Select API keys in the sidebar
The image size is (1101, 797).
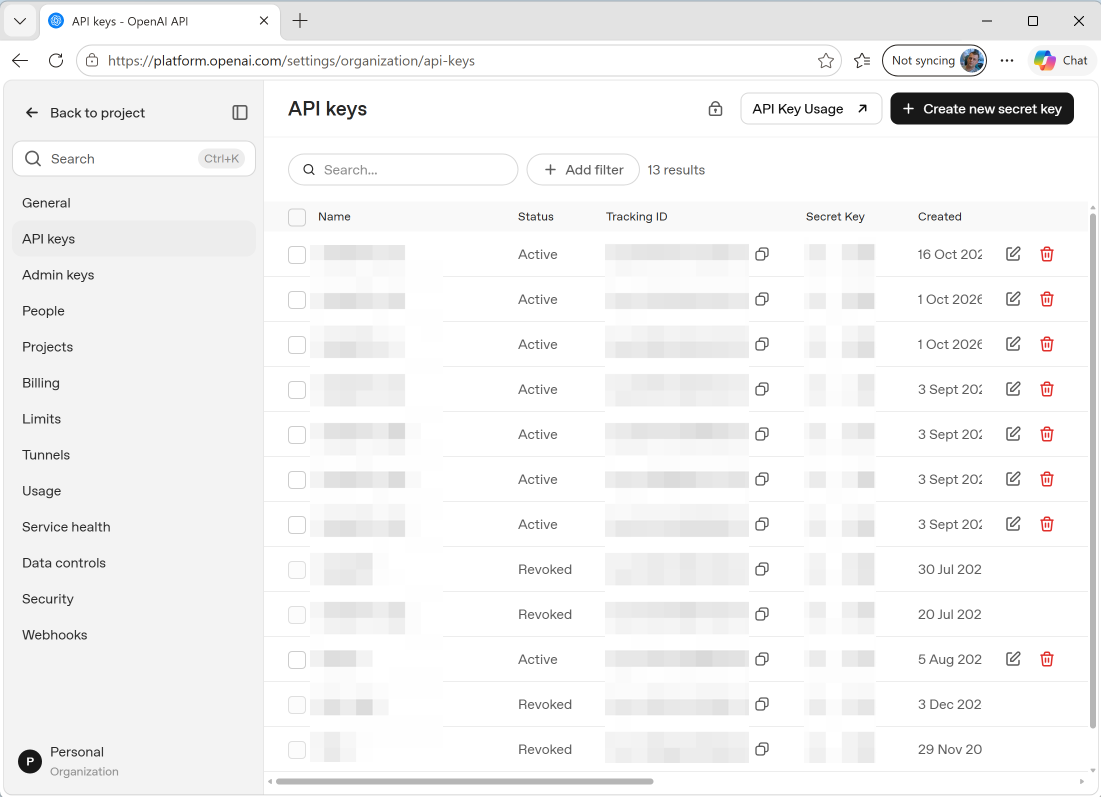click(x=134, y=239)
